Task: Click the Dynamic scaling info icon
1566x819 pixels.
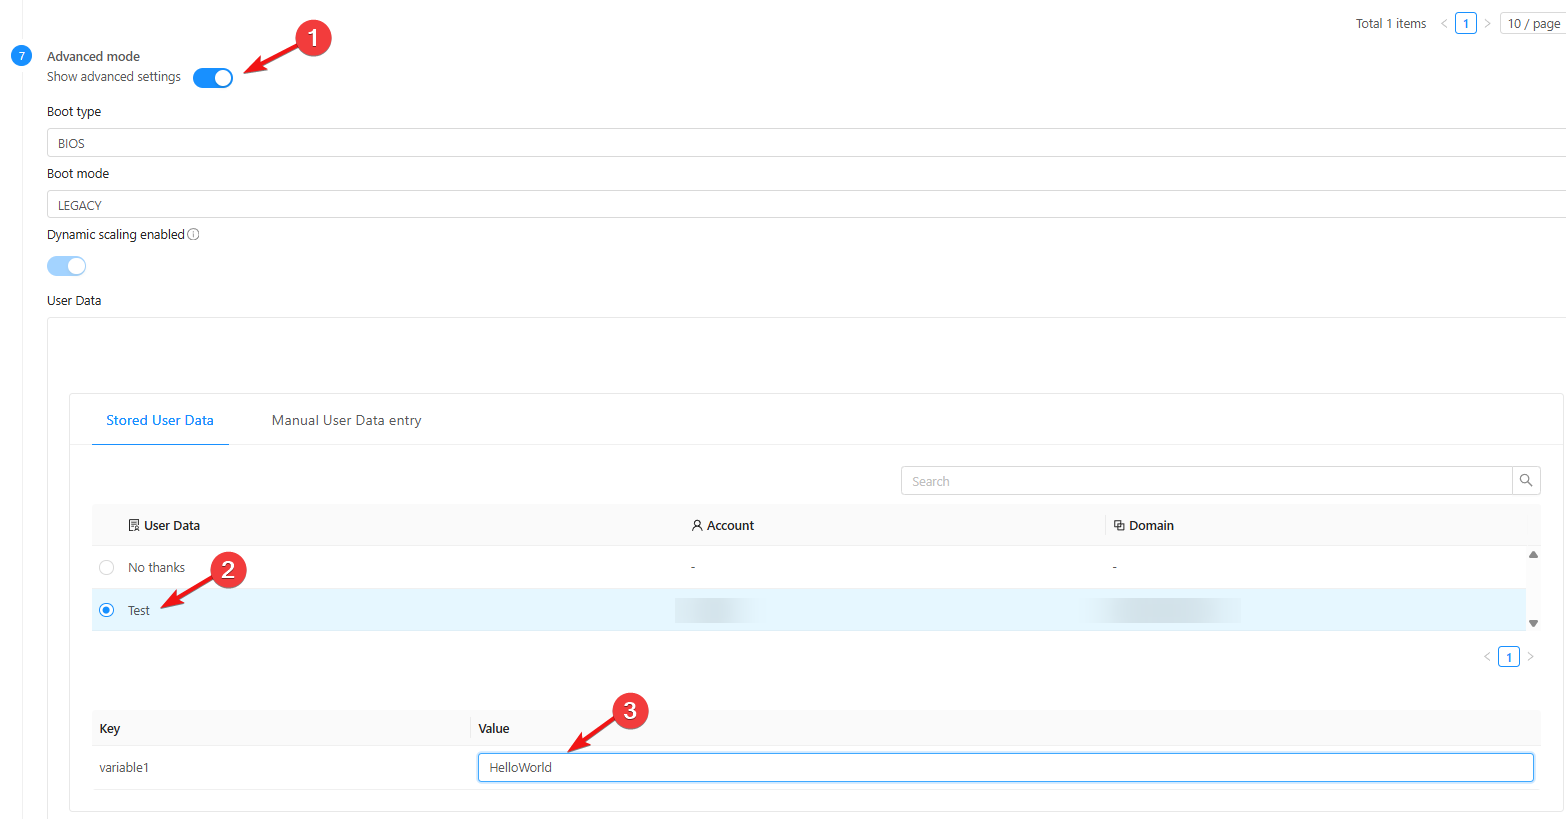Action: [193, 235]
